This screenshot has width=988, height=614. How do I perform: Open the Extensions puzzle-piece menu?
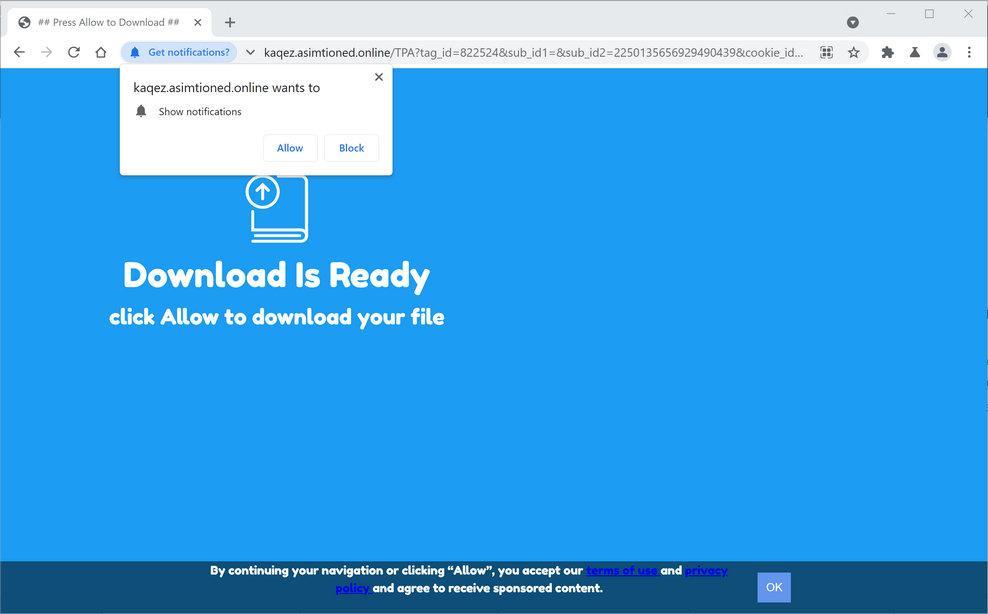coord(887,52)
